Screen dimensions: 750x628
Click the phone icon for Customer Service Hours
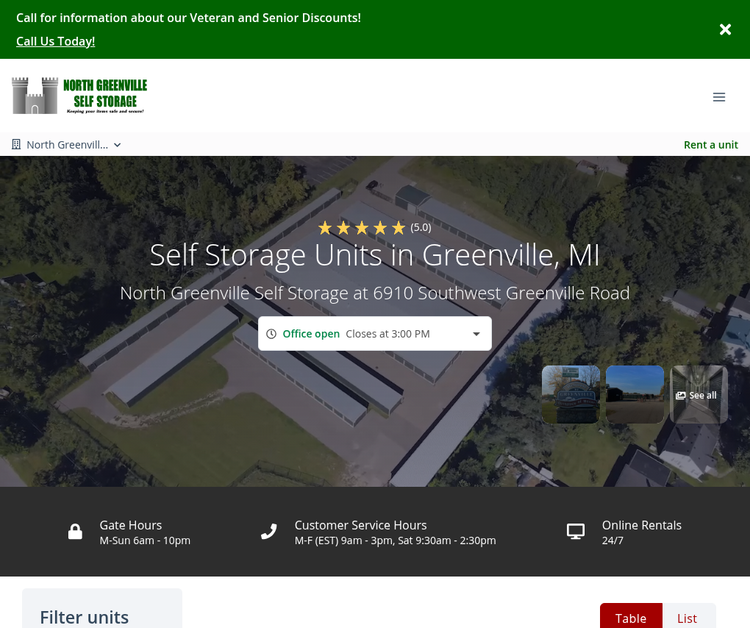tap(268, 532)
